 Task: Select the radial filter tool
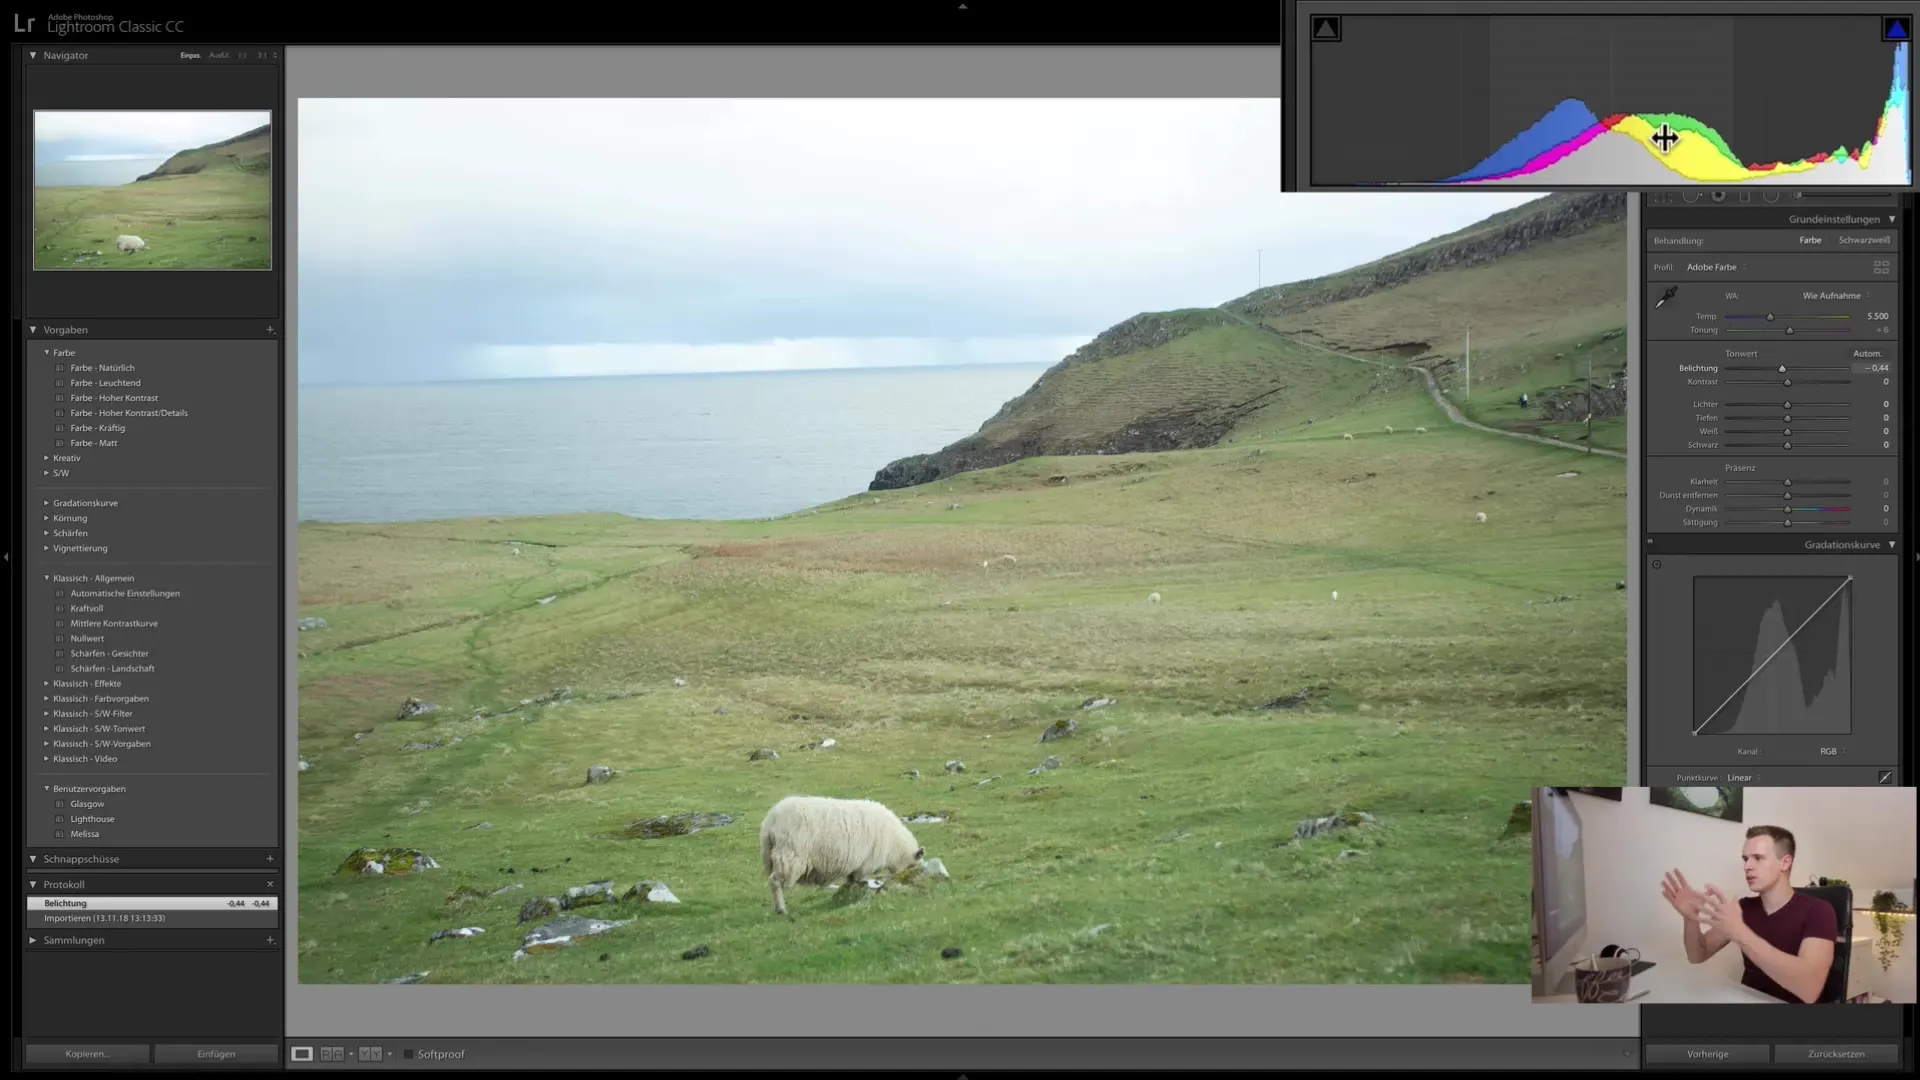tap(1771, 195)
